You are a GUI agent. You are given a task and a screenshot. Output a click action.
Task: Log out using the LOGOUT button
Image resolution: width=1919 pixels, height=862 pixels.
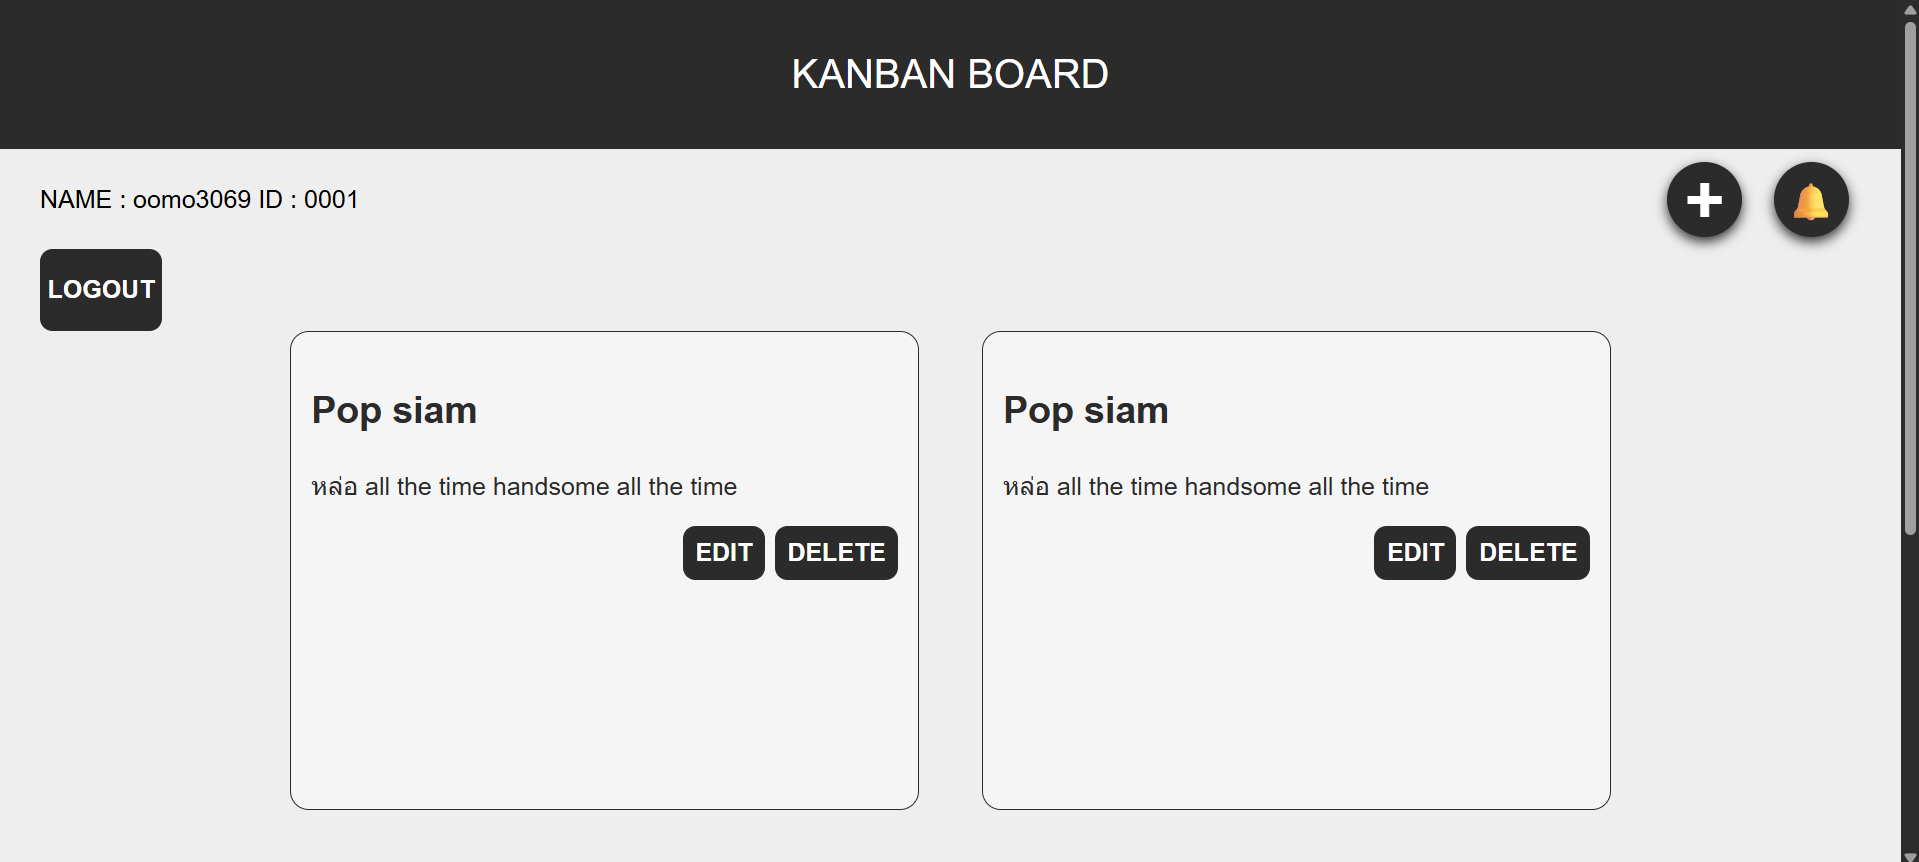coord(101,290)
